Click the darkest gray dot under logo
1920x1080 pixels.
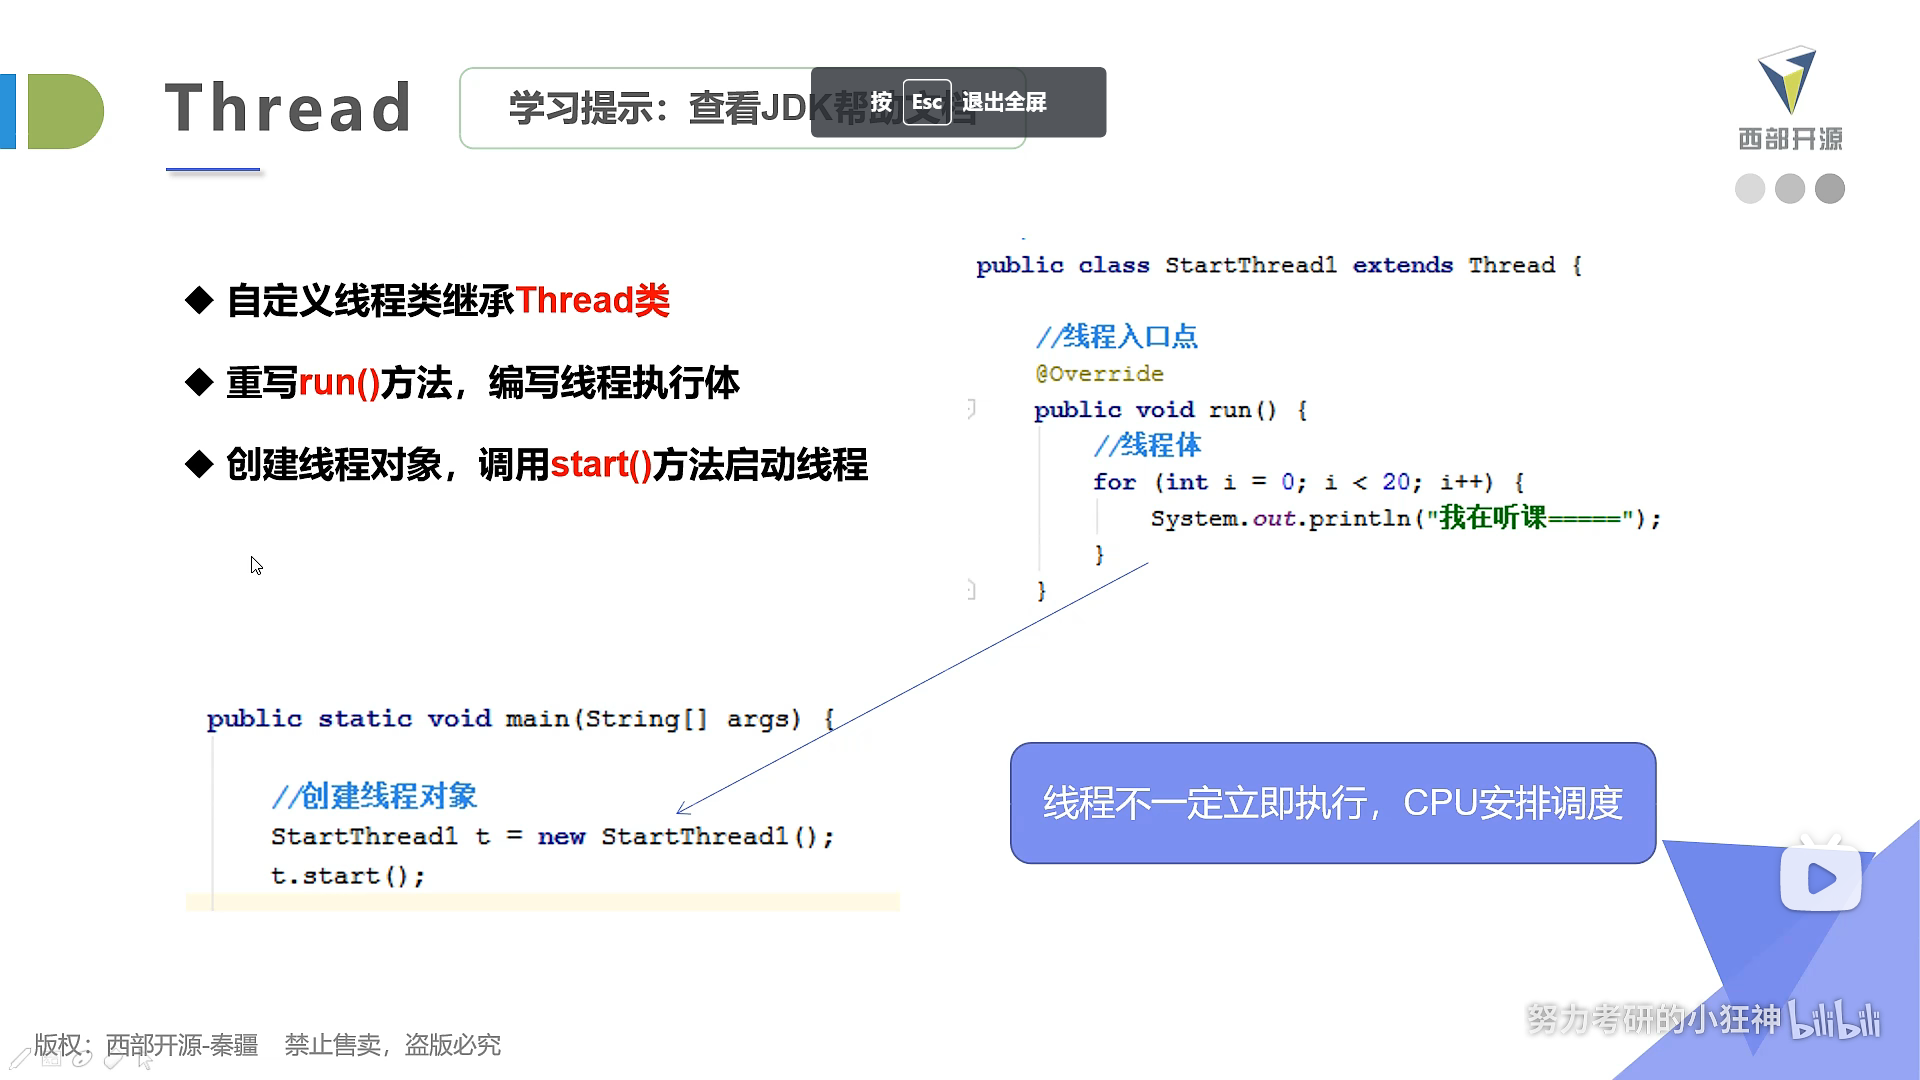[1830, 188]
